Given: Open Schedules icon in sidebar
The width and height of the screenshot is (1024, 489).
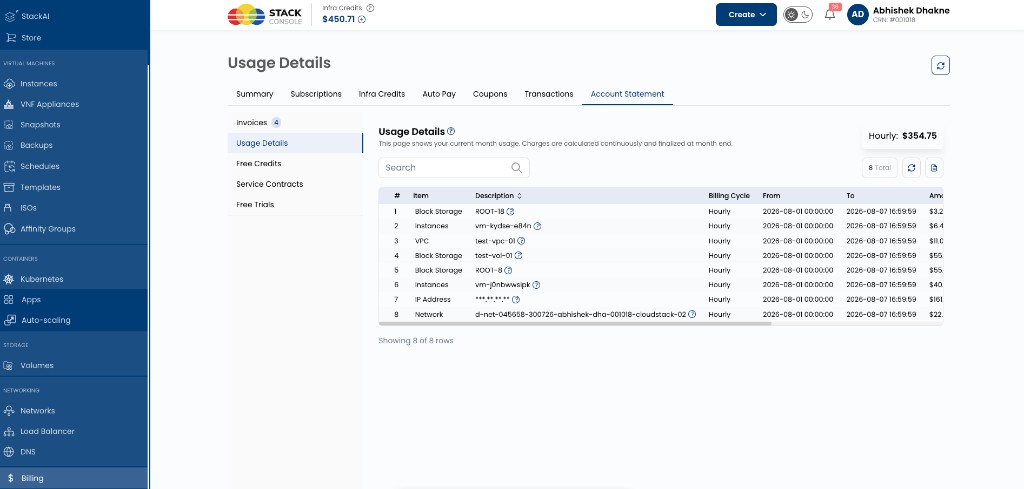Looking at the screenshot, I should [x=9, y=166].
